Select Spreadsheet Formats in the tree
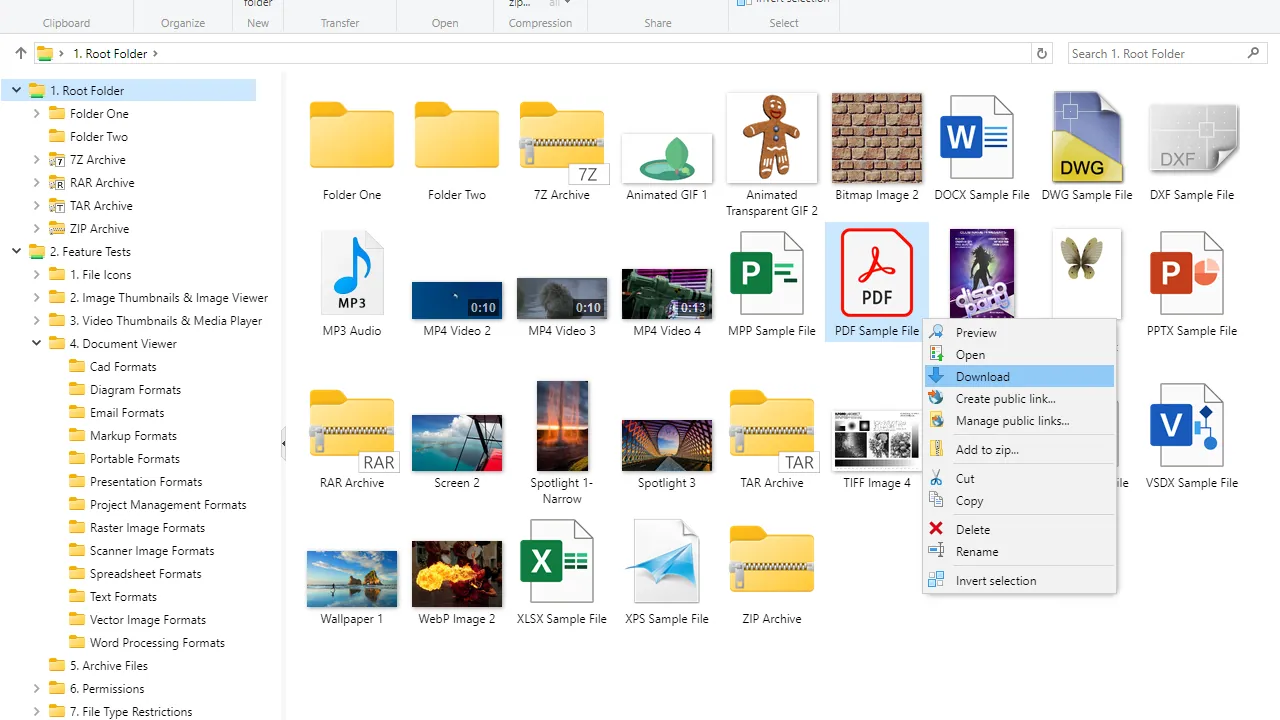The image size is (1280, 720). pyautogui.click(x=146, y=573)
